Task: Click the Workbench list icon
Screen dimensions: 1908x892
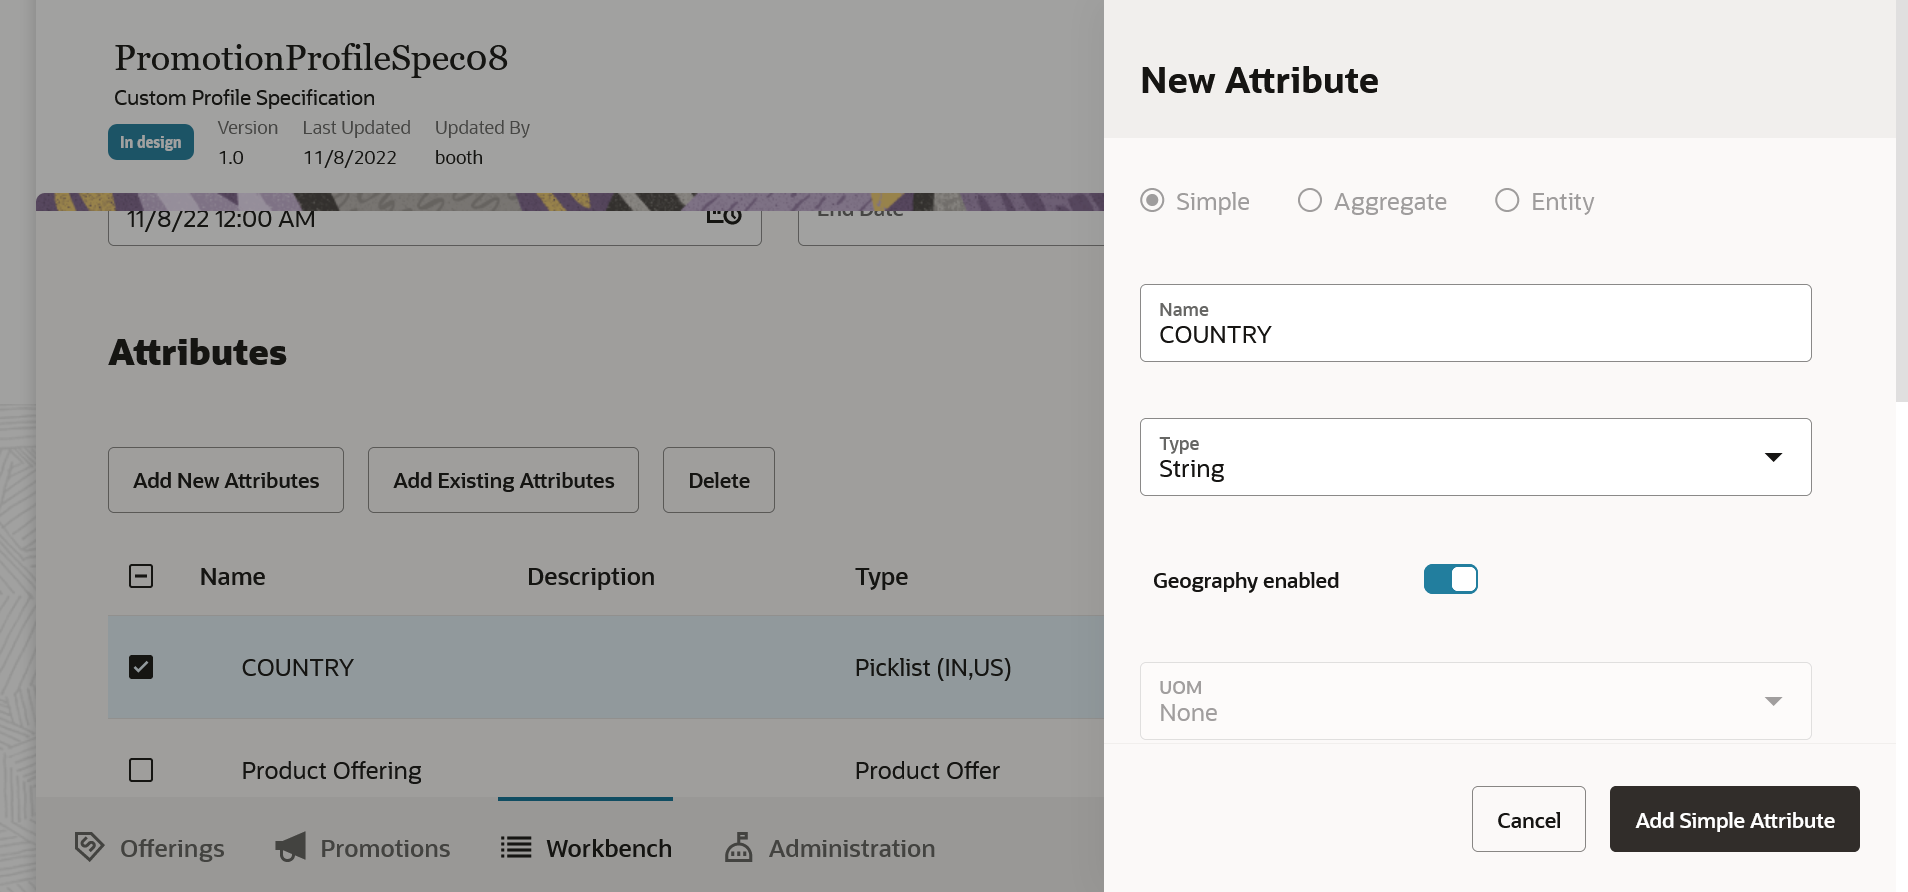Action: coord(516,848)
